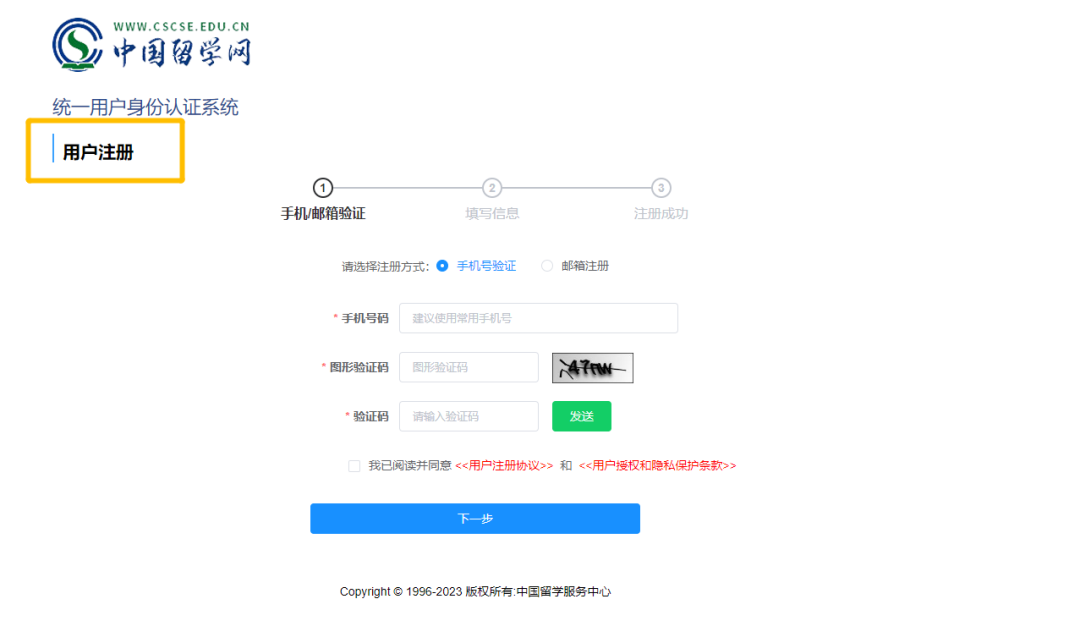Click the step 1 circle indicator

click(x=322, y=188)
